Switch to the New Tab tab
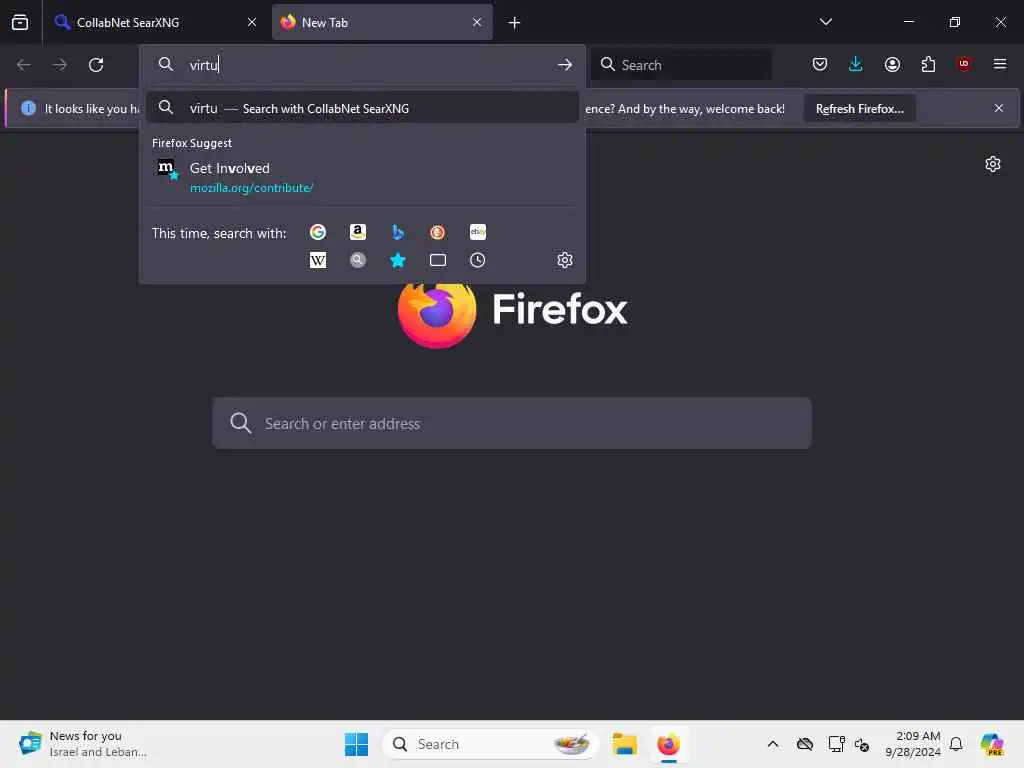Viewport: 1024px width, 768px height. click(382, 22)
